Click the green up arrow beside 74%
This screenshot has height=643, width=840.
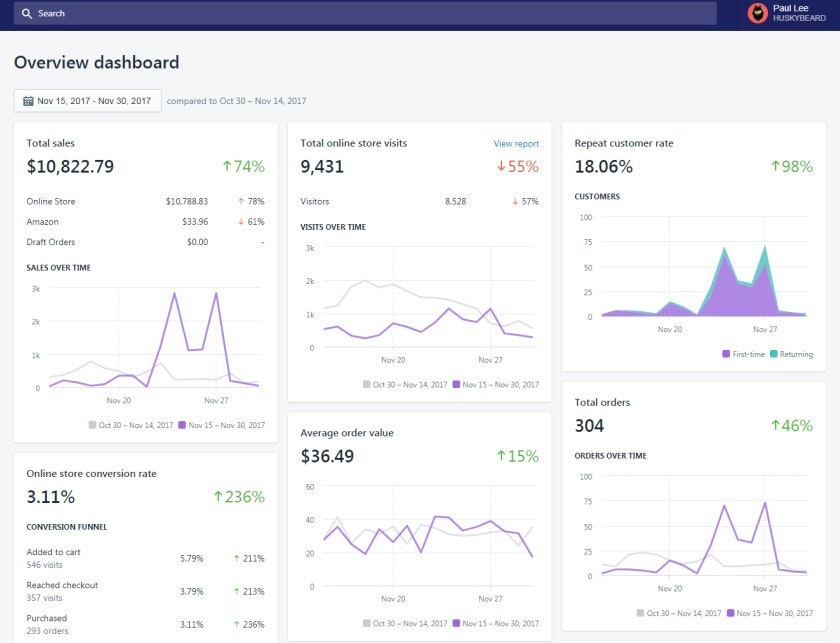point(227,167)
